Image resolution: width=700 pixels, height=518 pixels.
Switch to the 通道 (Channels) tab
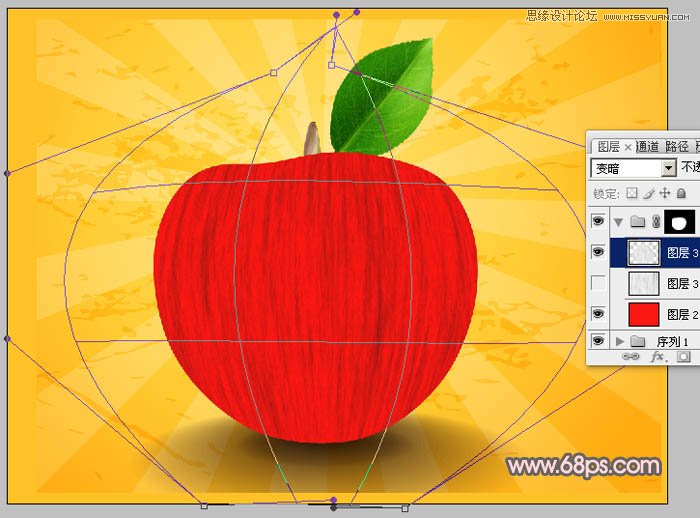[647, 146]
